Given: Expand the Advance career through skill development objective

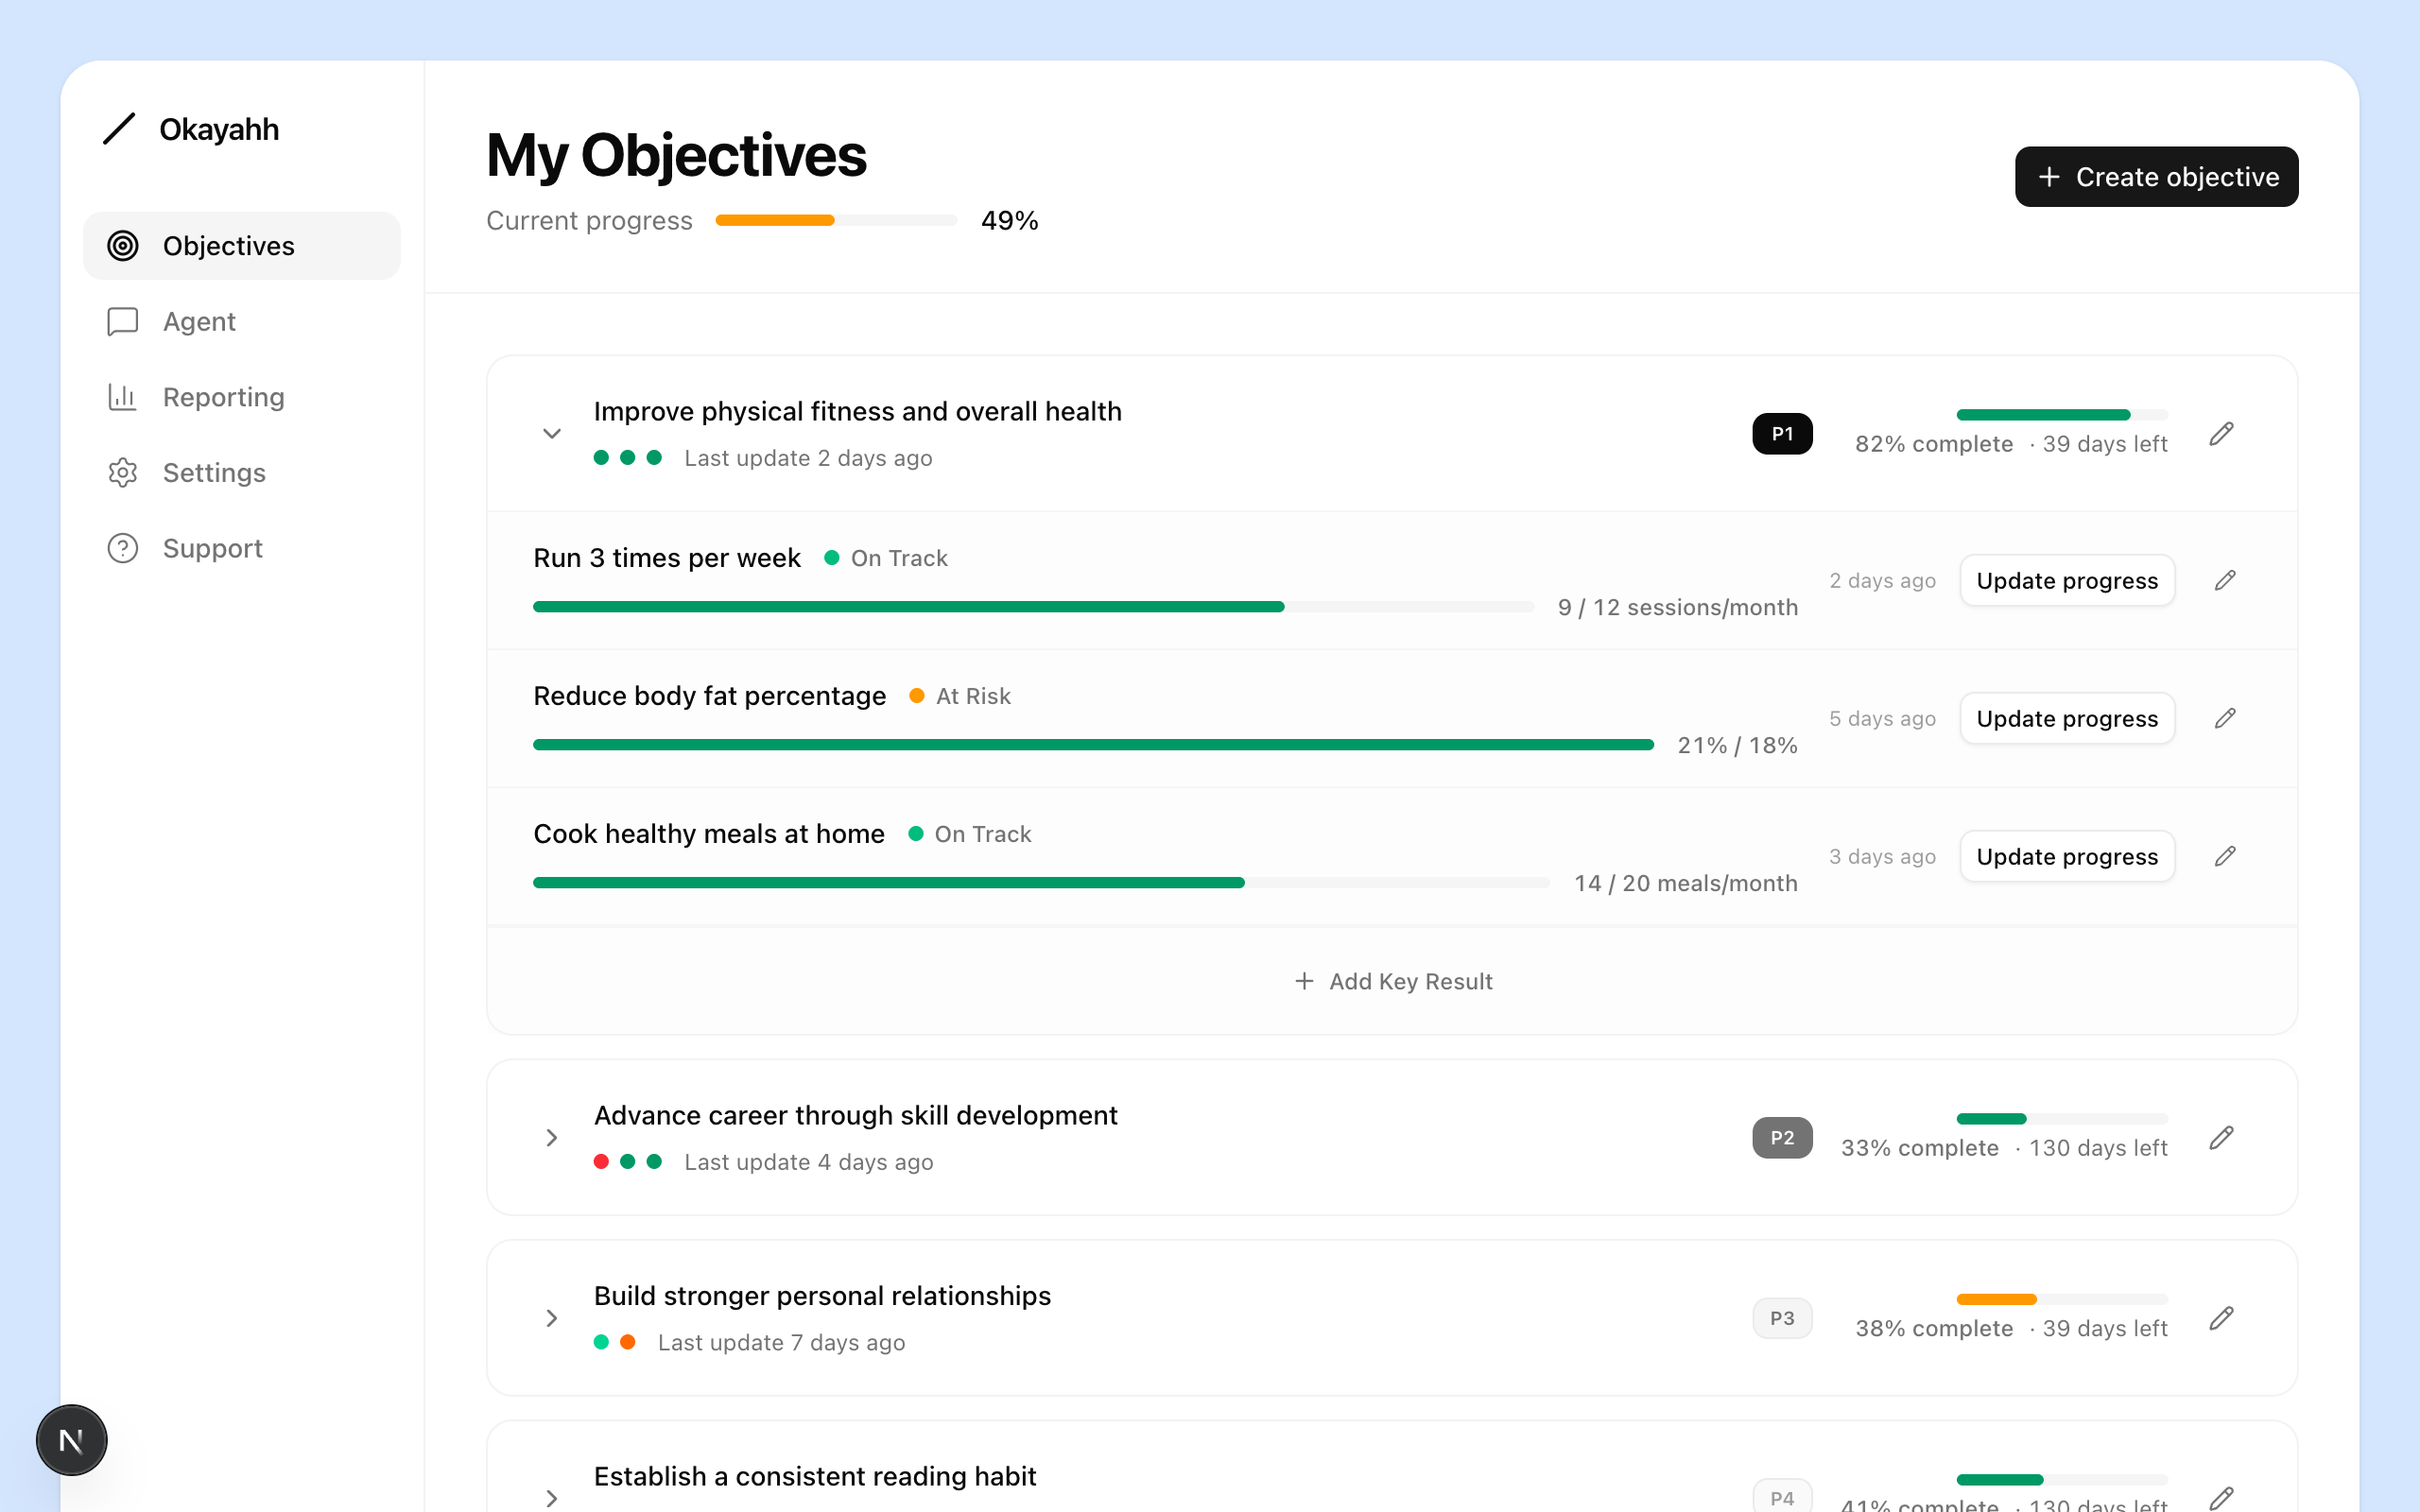Looking at the screenshot, I should pyautogui.click(x=552, y=1137).
